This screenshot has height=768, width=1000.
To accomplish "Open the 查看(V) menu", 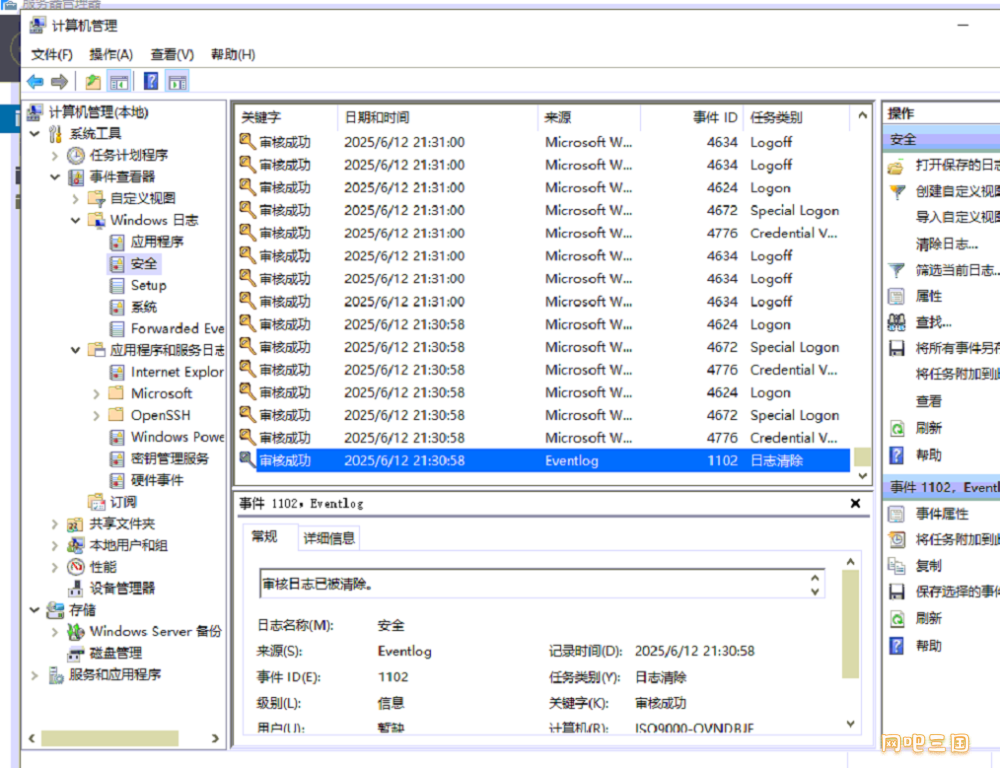I will tap(172, 55).
